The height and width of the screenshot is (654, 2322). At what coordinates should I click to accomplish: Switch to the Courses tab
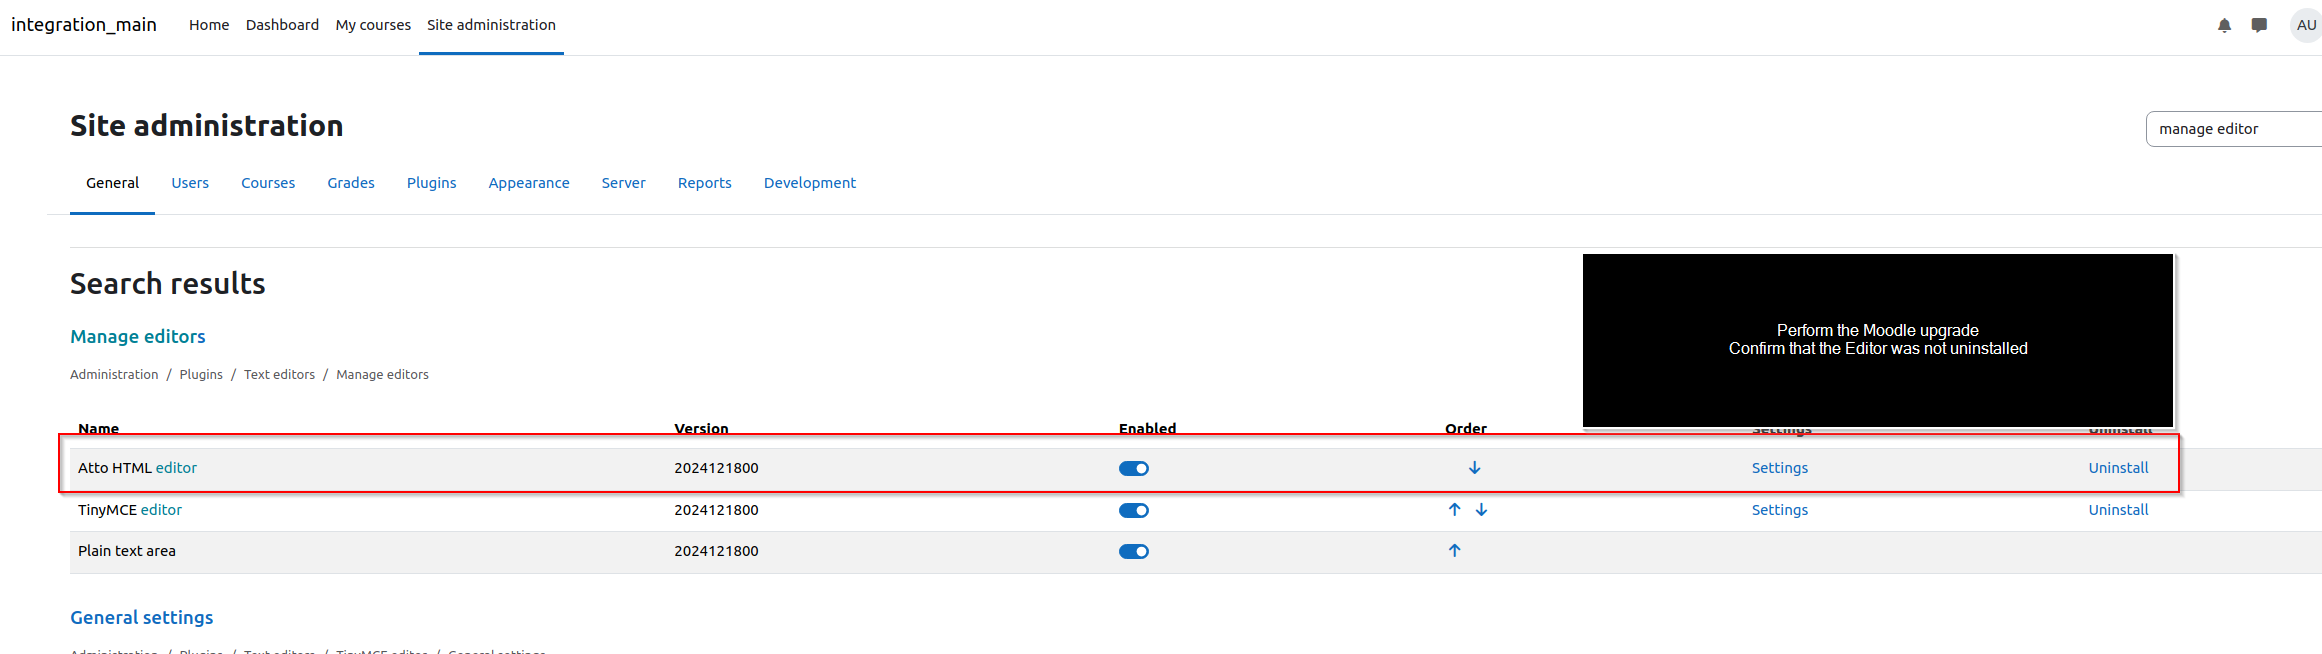pyautogui.click(x=268, y=183)
